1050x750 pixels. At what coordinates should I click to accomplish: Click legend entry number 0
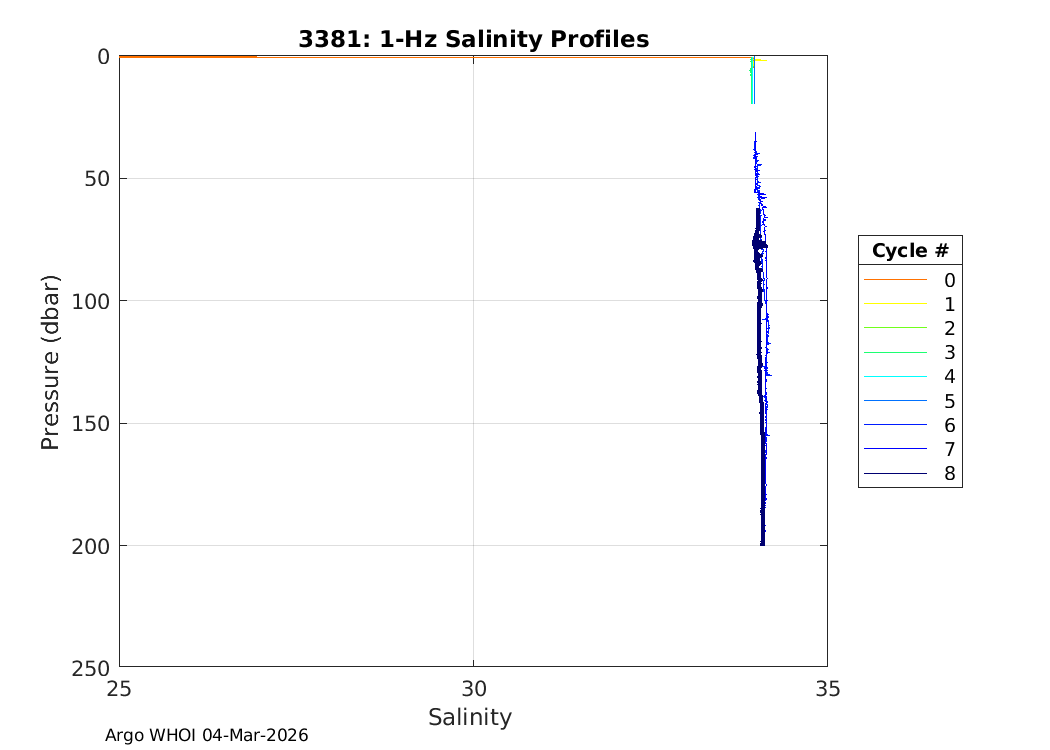(x=949, y=281)
